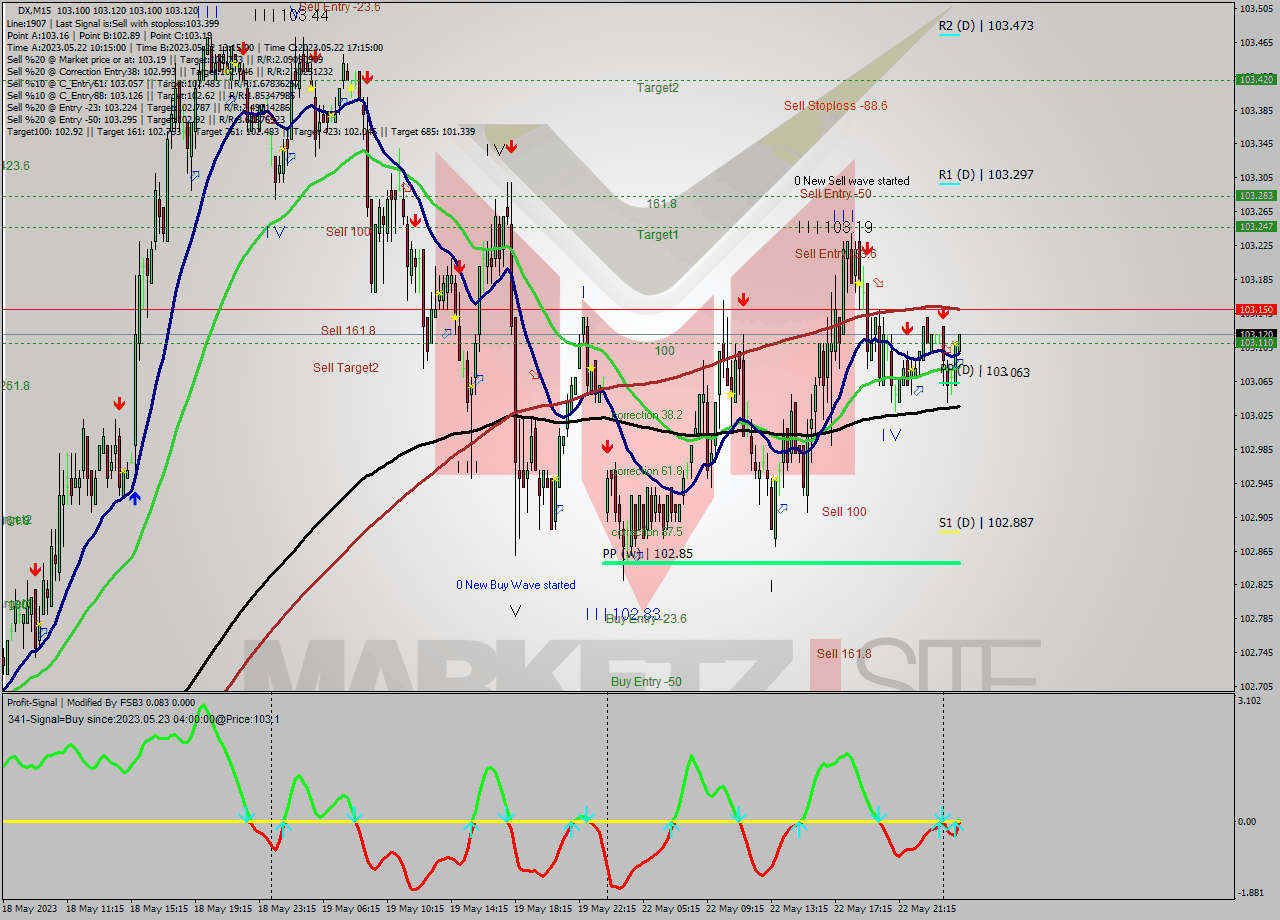Screen dimensions: 1280x920
Task: Click the correction 38.2 label
Action: (647, 415)
